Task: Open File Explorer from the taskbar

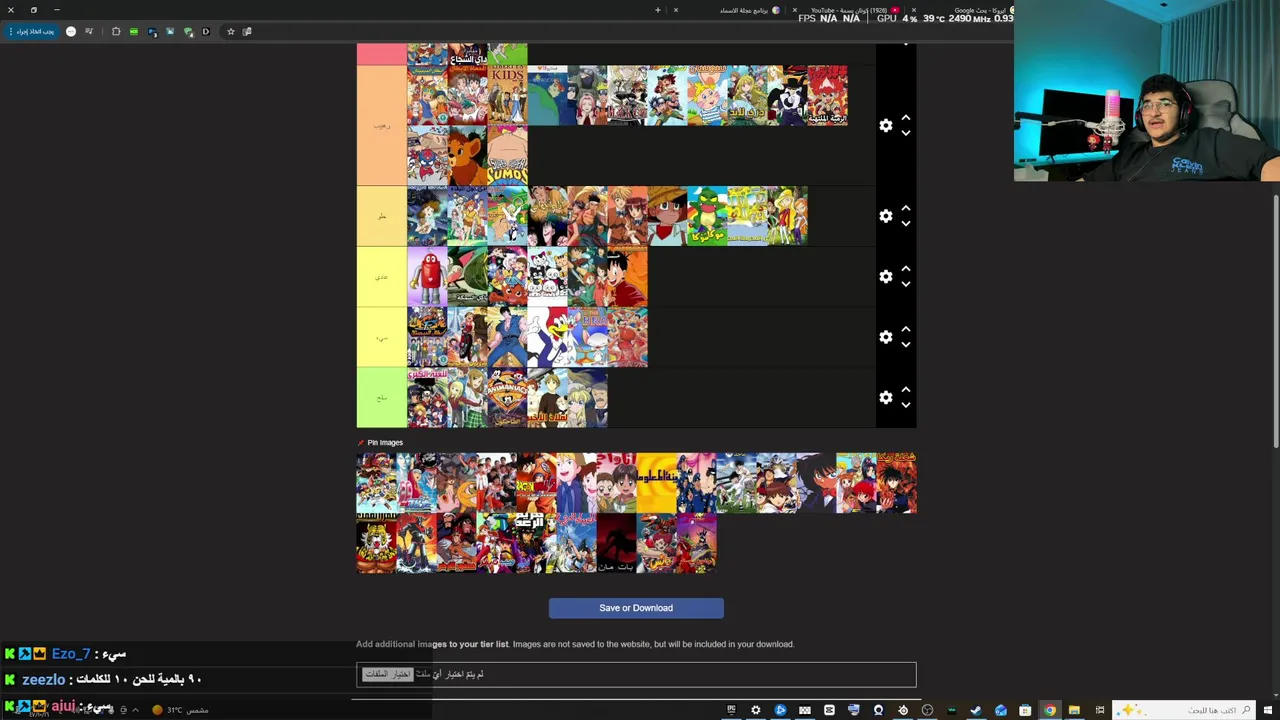Action: [1074, 710]
